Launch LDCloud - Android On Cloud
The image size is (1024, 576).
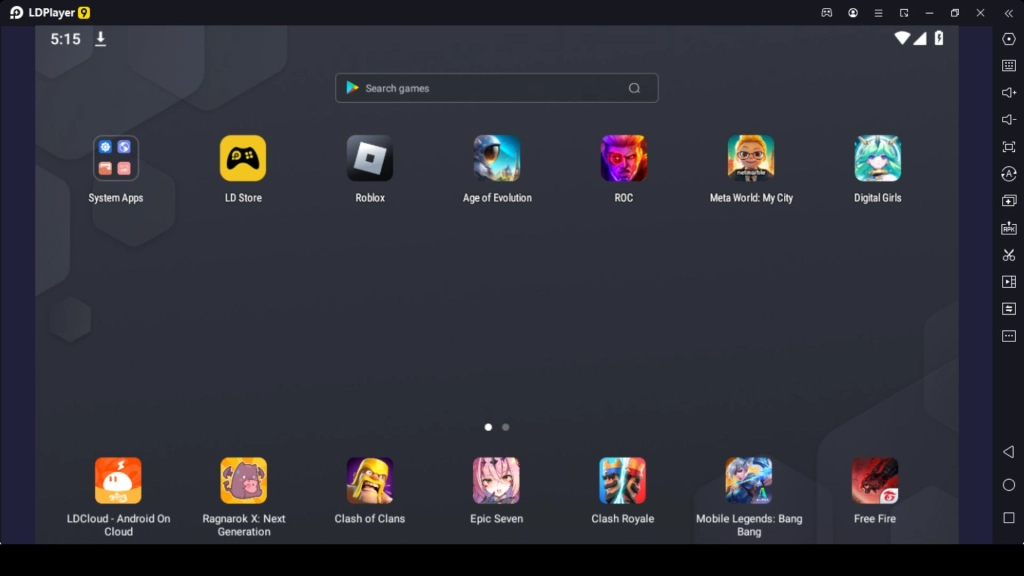[x=118, y=481]
